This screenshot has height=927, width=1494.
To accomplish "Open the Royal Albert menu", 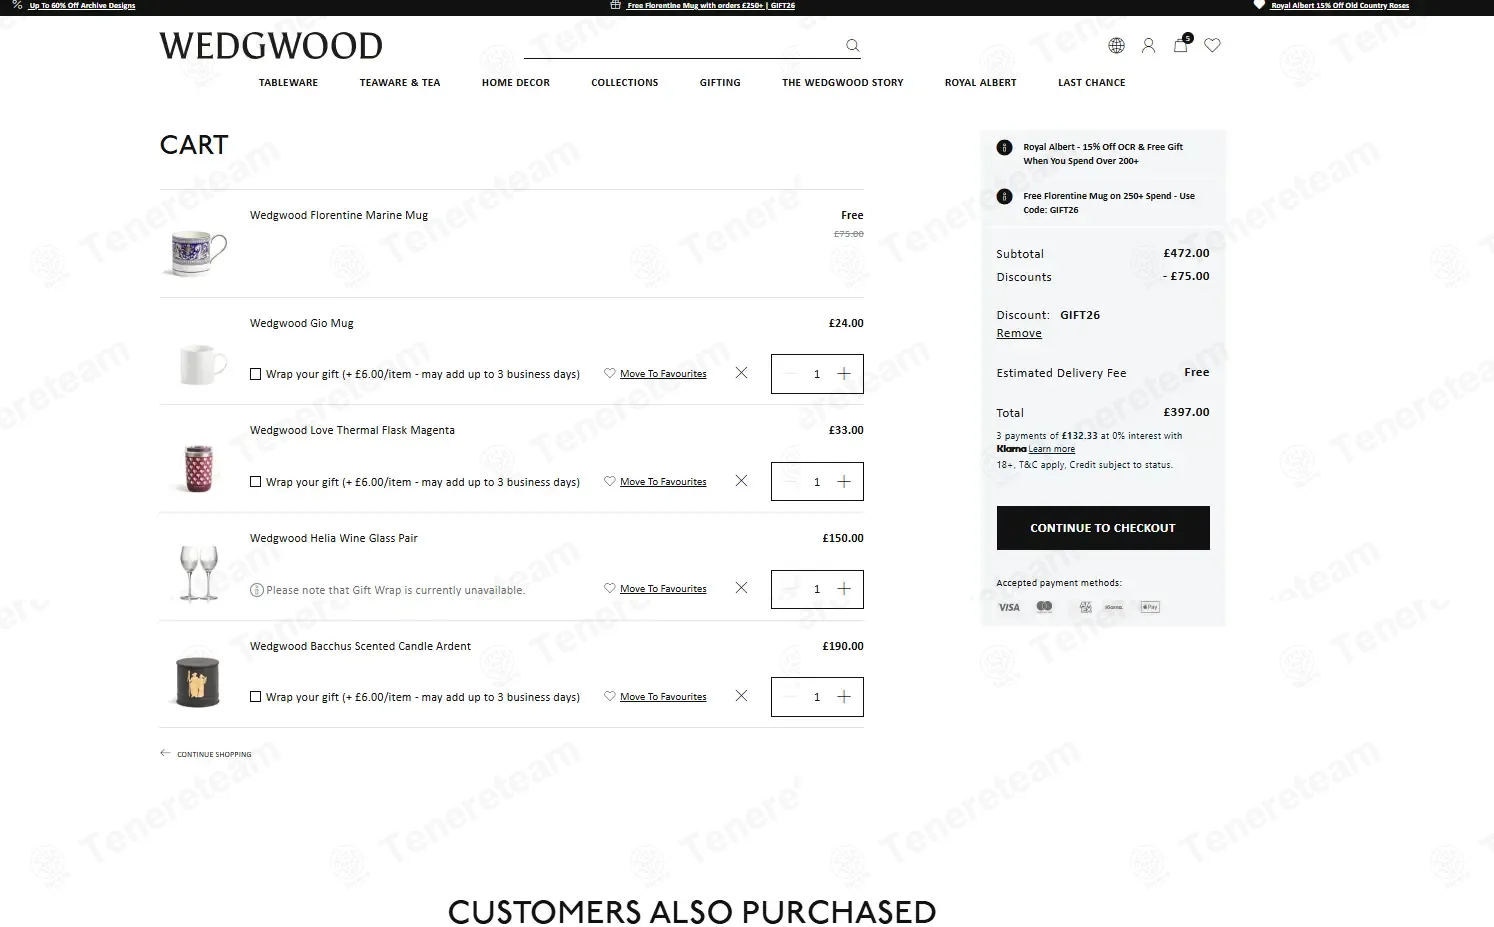I will 981,83.
